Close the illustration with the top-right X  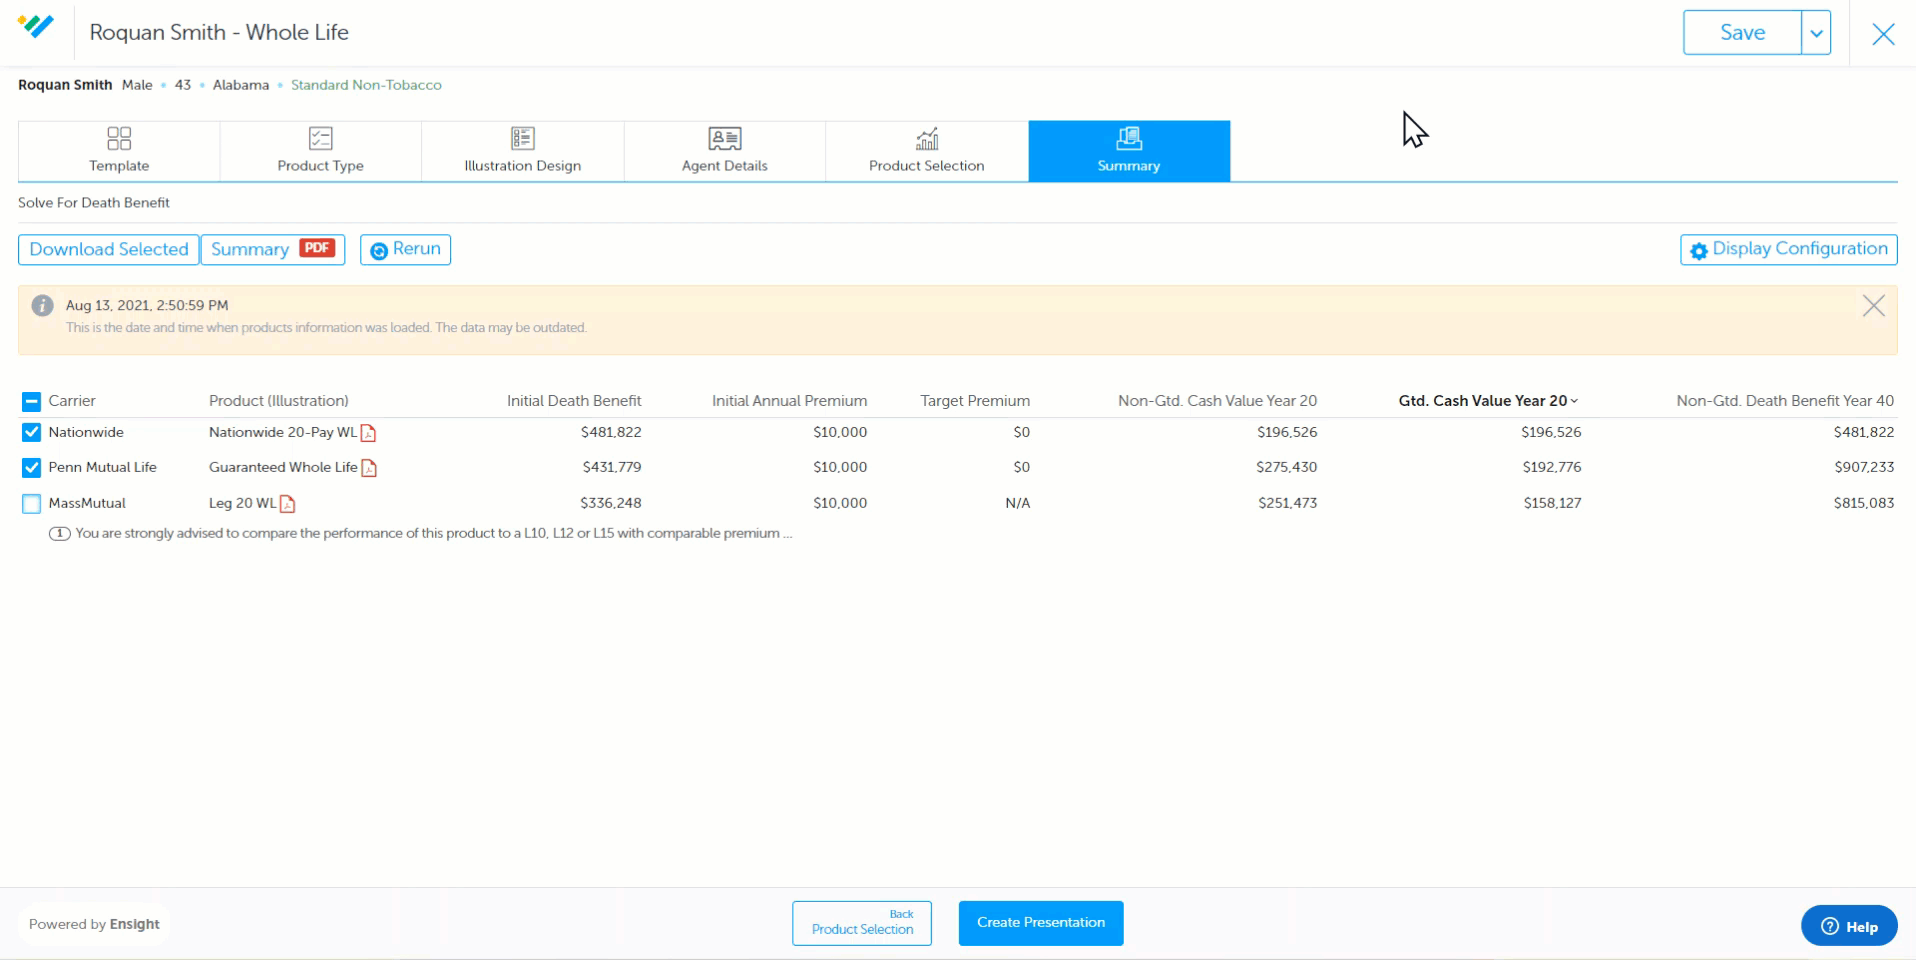[1883, 34]
